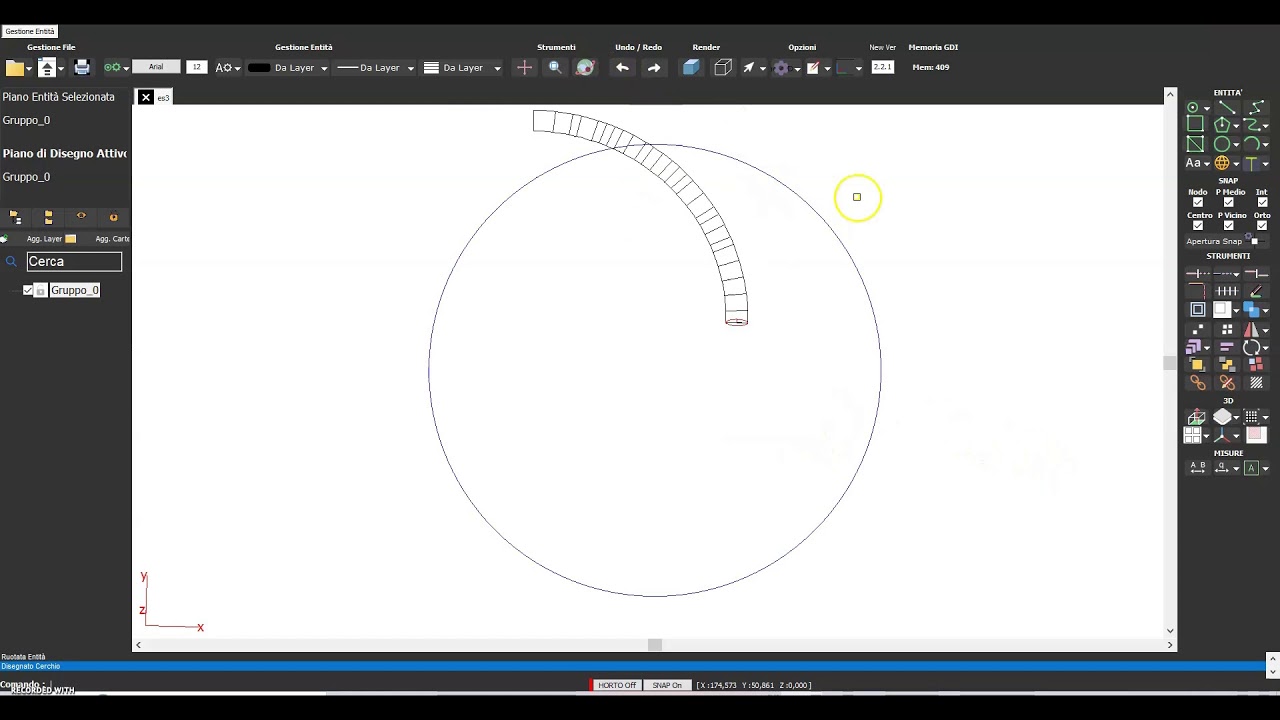The width and height of the screenshot is (1280, 720).
Task: Click the orange globe entity icon
Action: click(1222, 163)
